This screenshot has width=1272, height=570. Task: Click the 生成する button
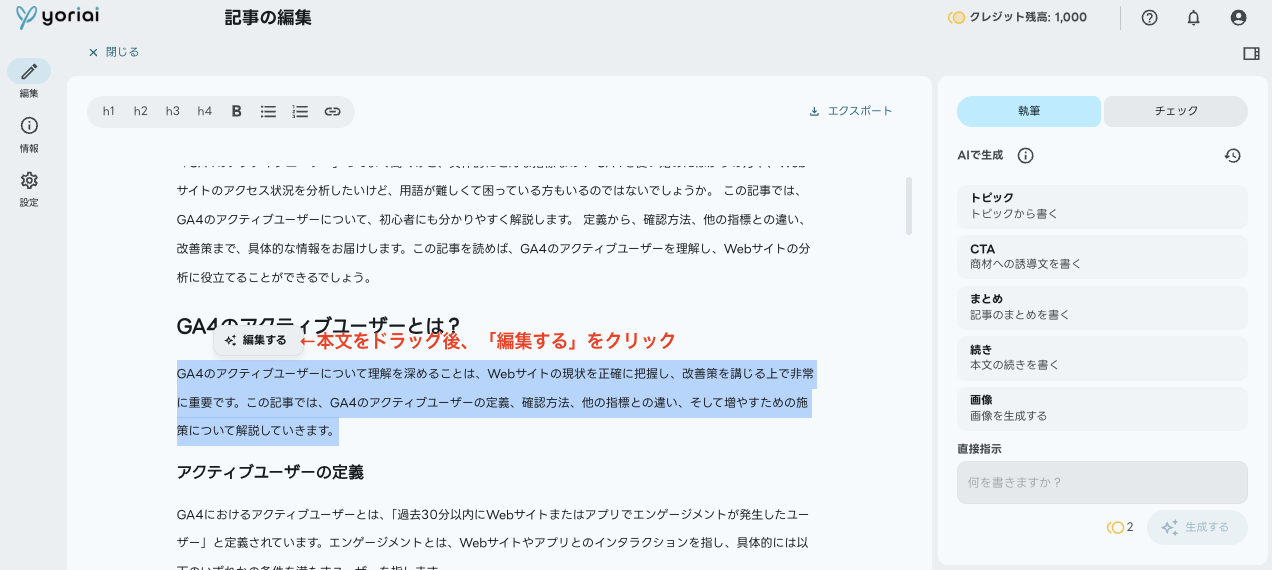point(1197,527)
